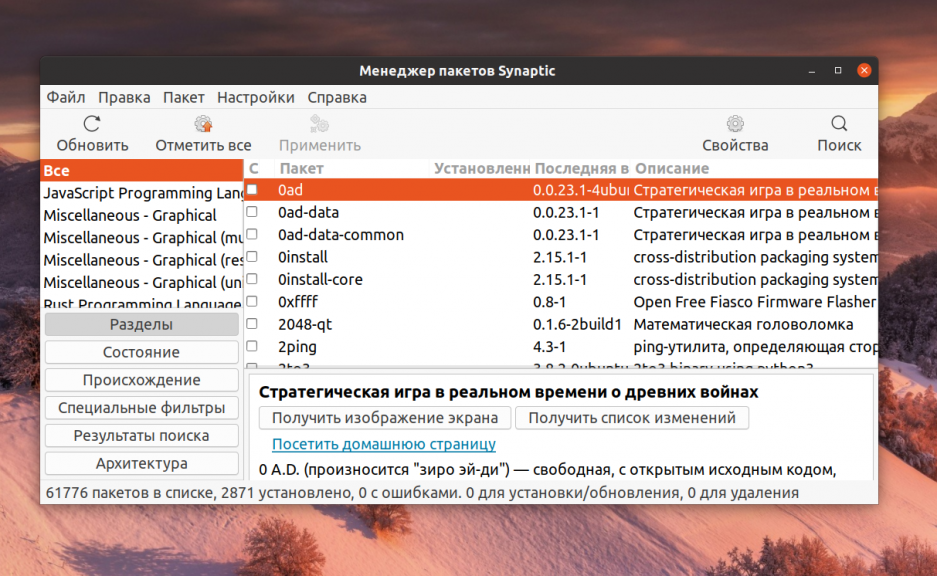Mark the 0ad-data package checkbox

click(x=253, y=212)
